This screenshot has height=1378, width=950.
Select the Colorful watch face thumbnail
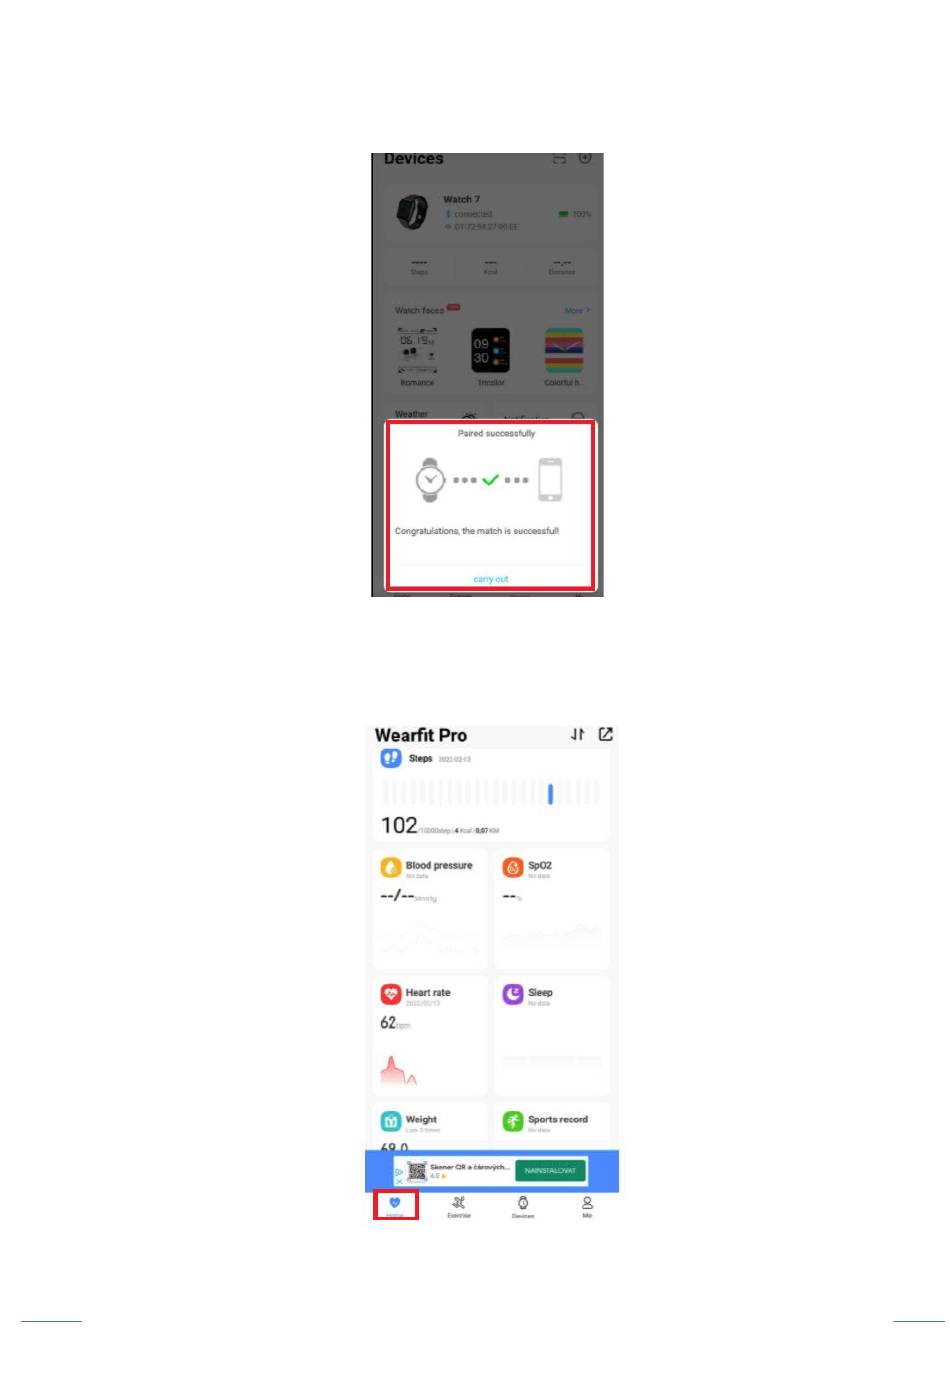564,351
